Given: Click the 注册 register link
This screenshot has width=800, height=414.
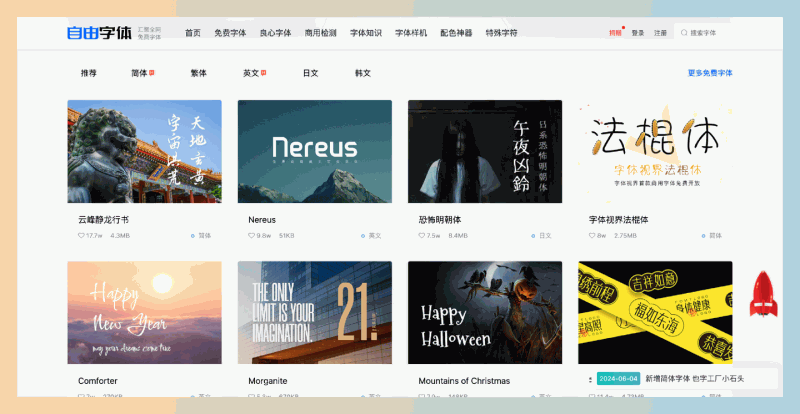Looking at the screenshot, I should pos(660,33).
